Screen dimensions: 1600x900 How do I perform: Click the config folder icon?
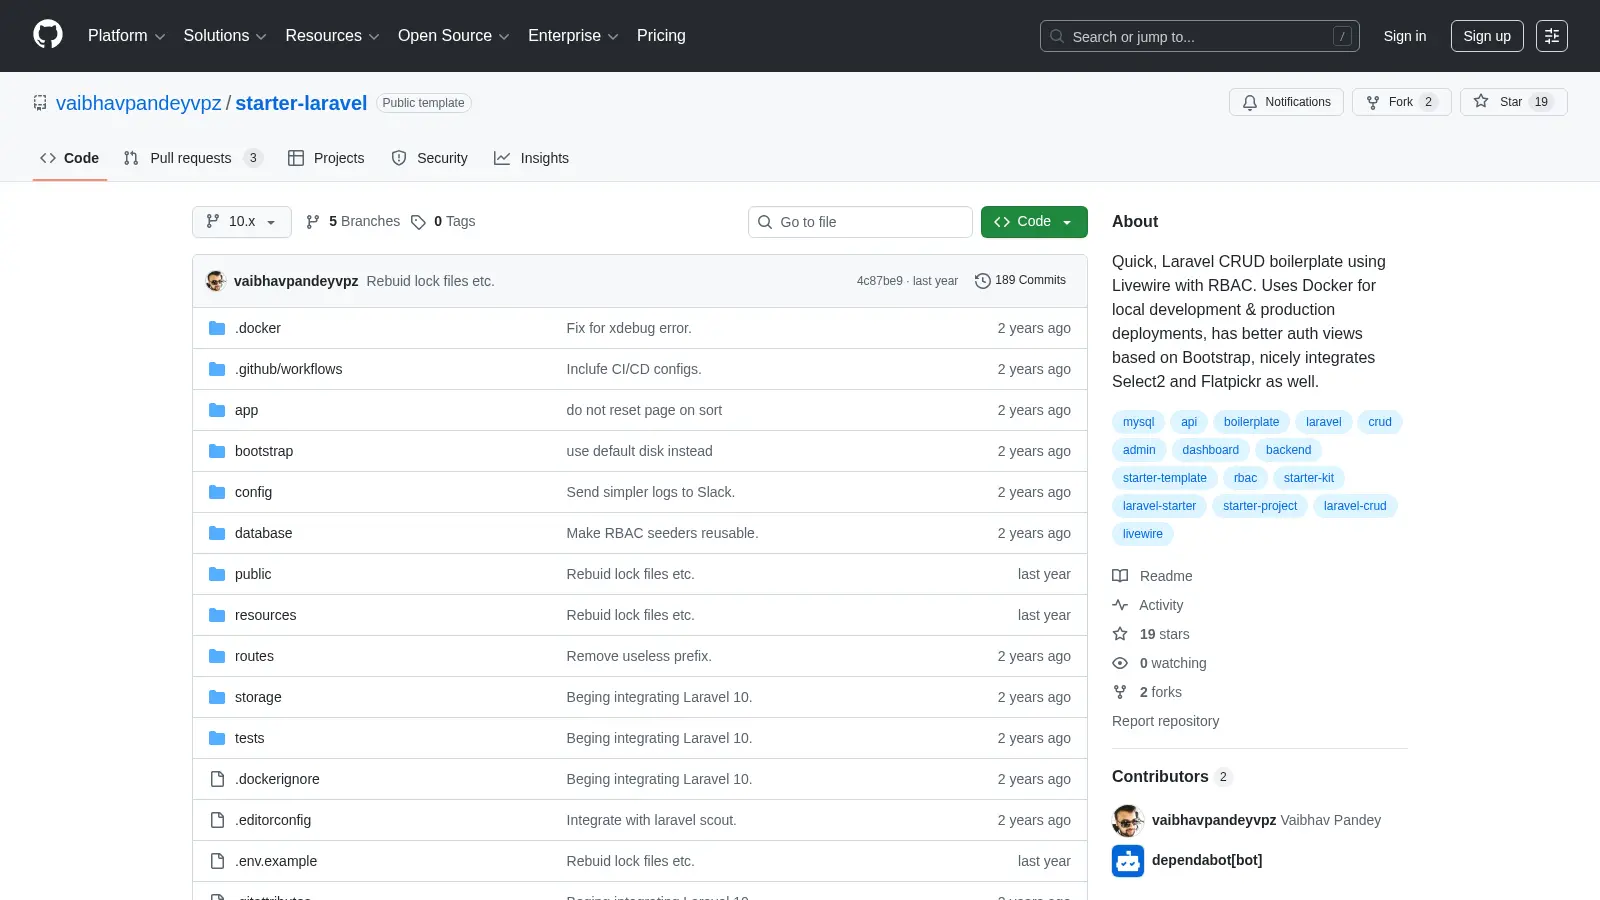point(217,492)
